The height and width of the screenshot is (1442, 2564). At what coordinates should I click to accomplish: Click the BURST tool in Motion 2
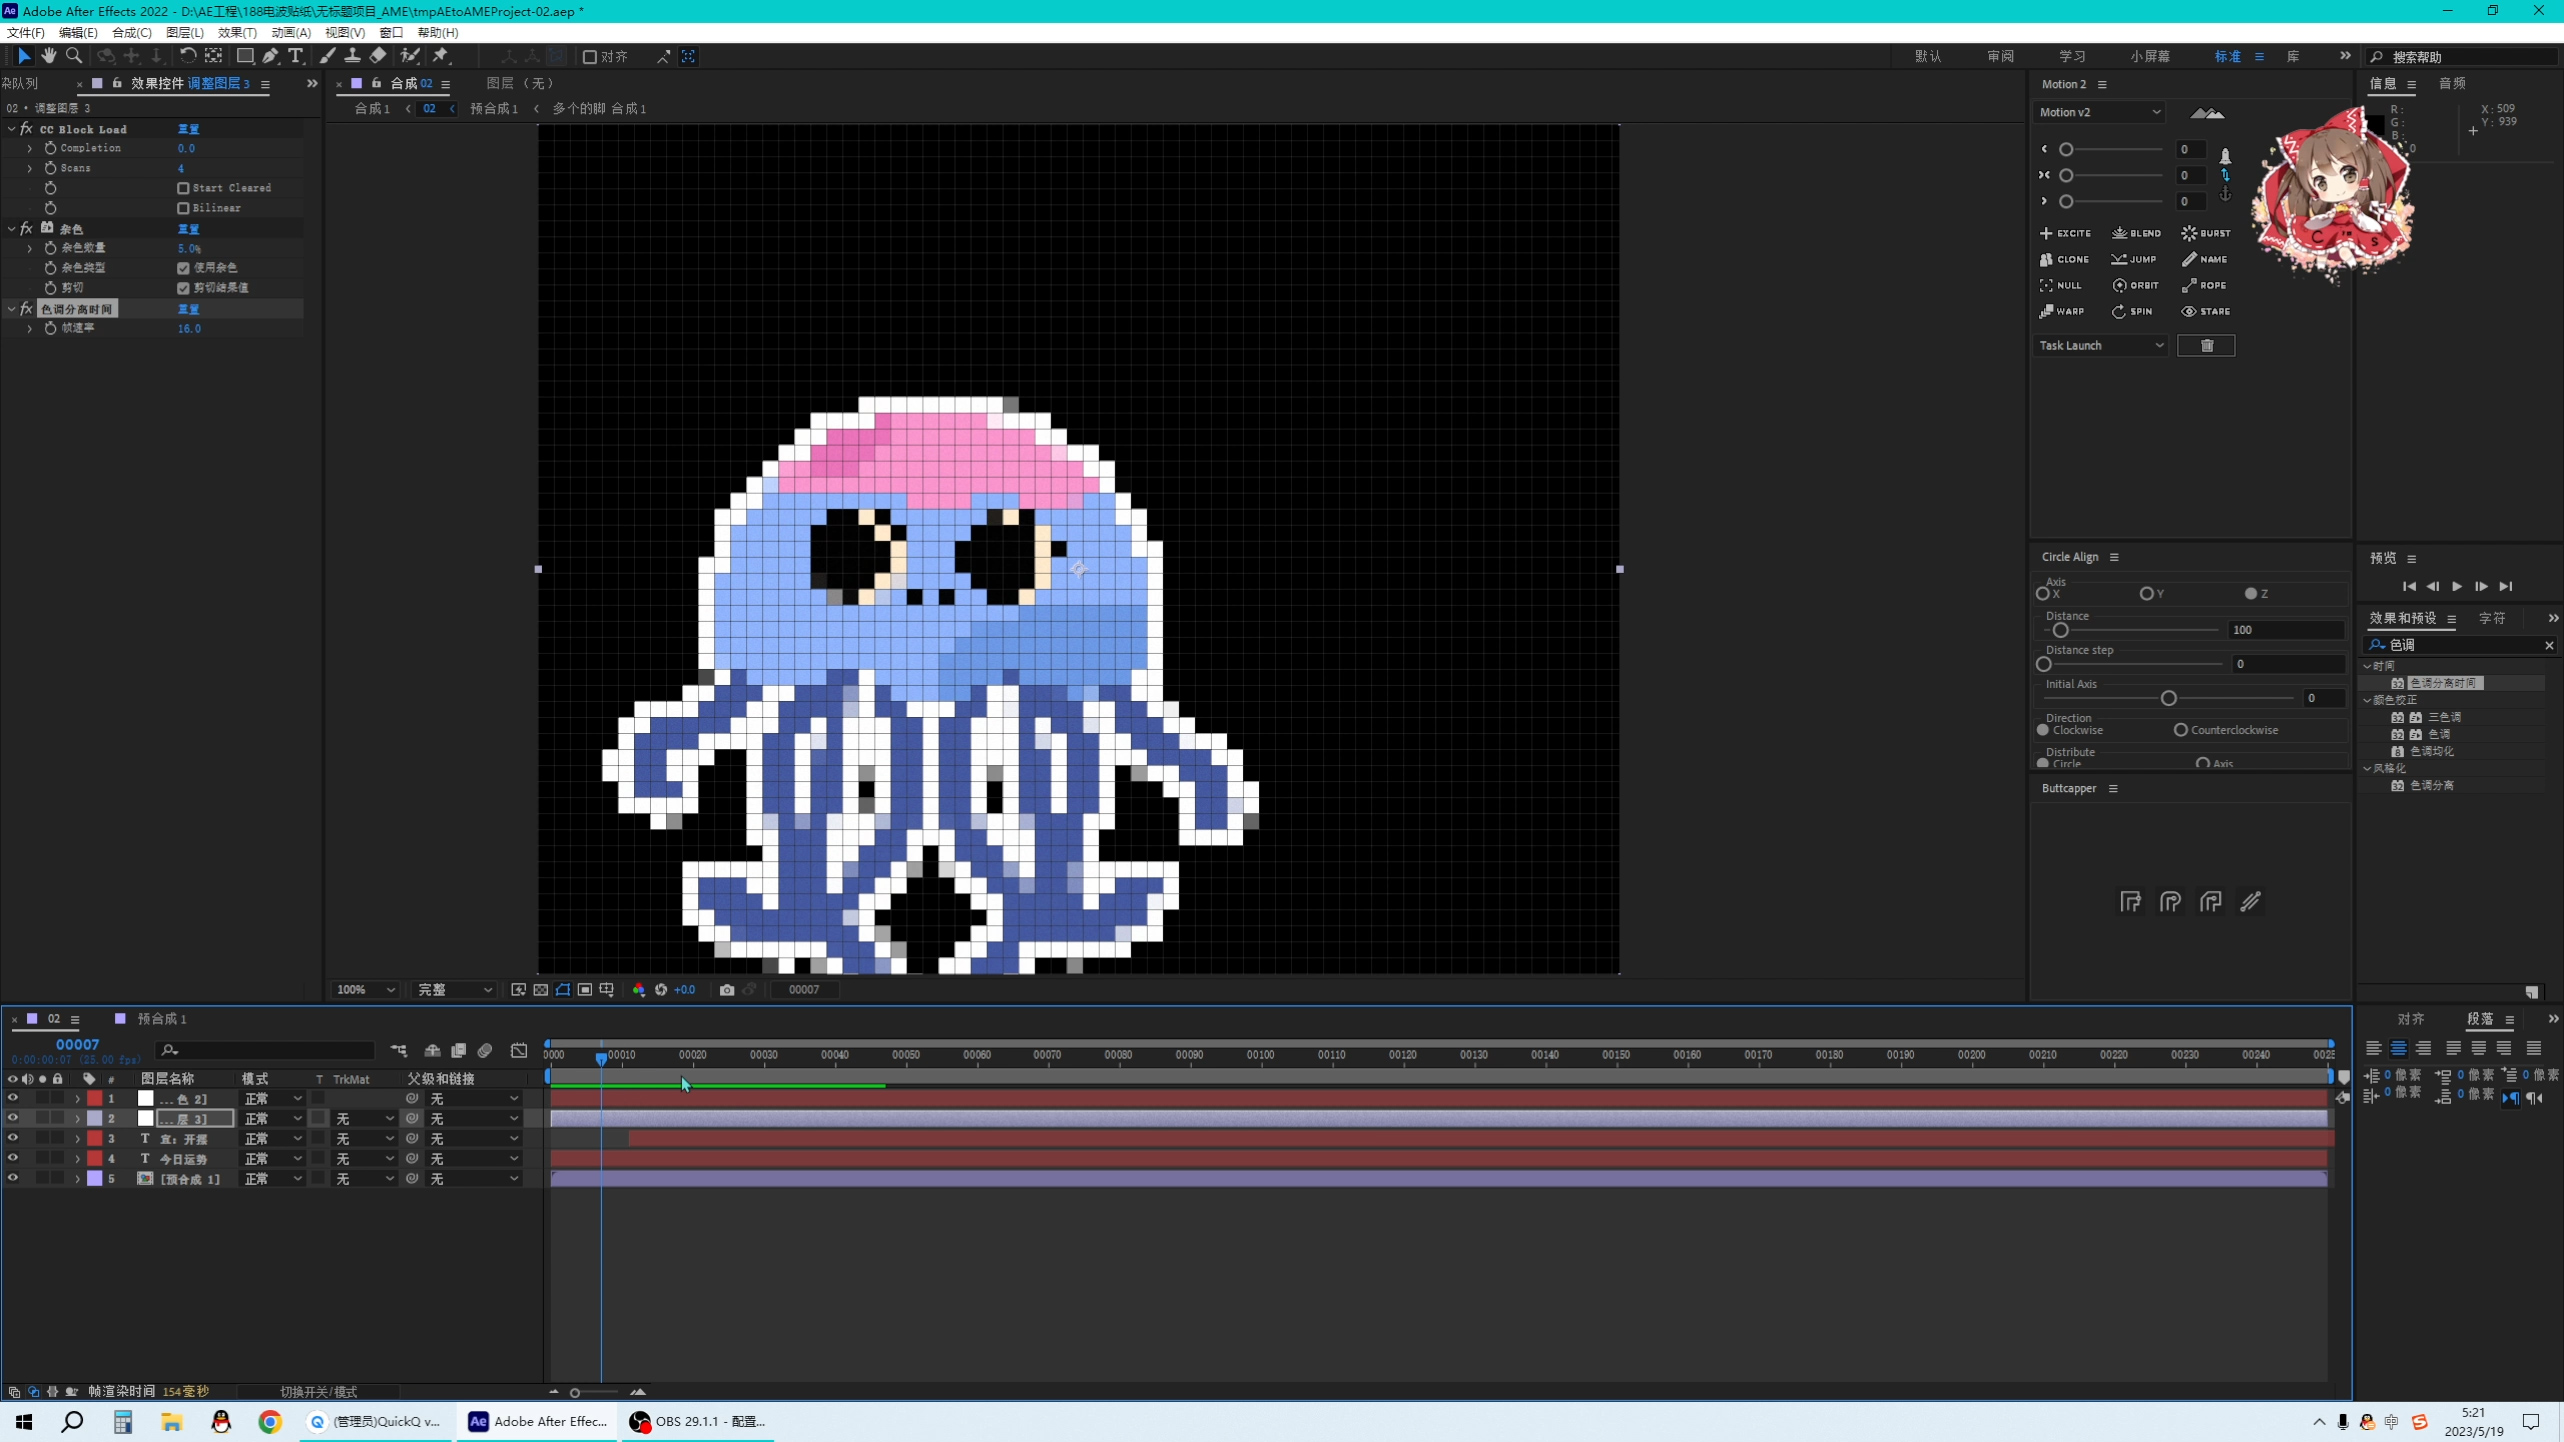(2206, 233)
